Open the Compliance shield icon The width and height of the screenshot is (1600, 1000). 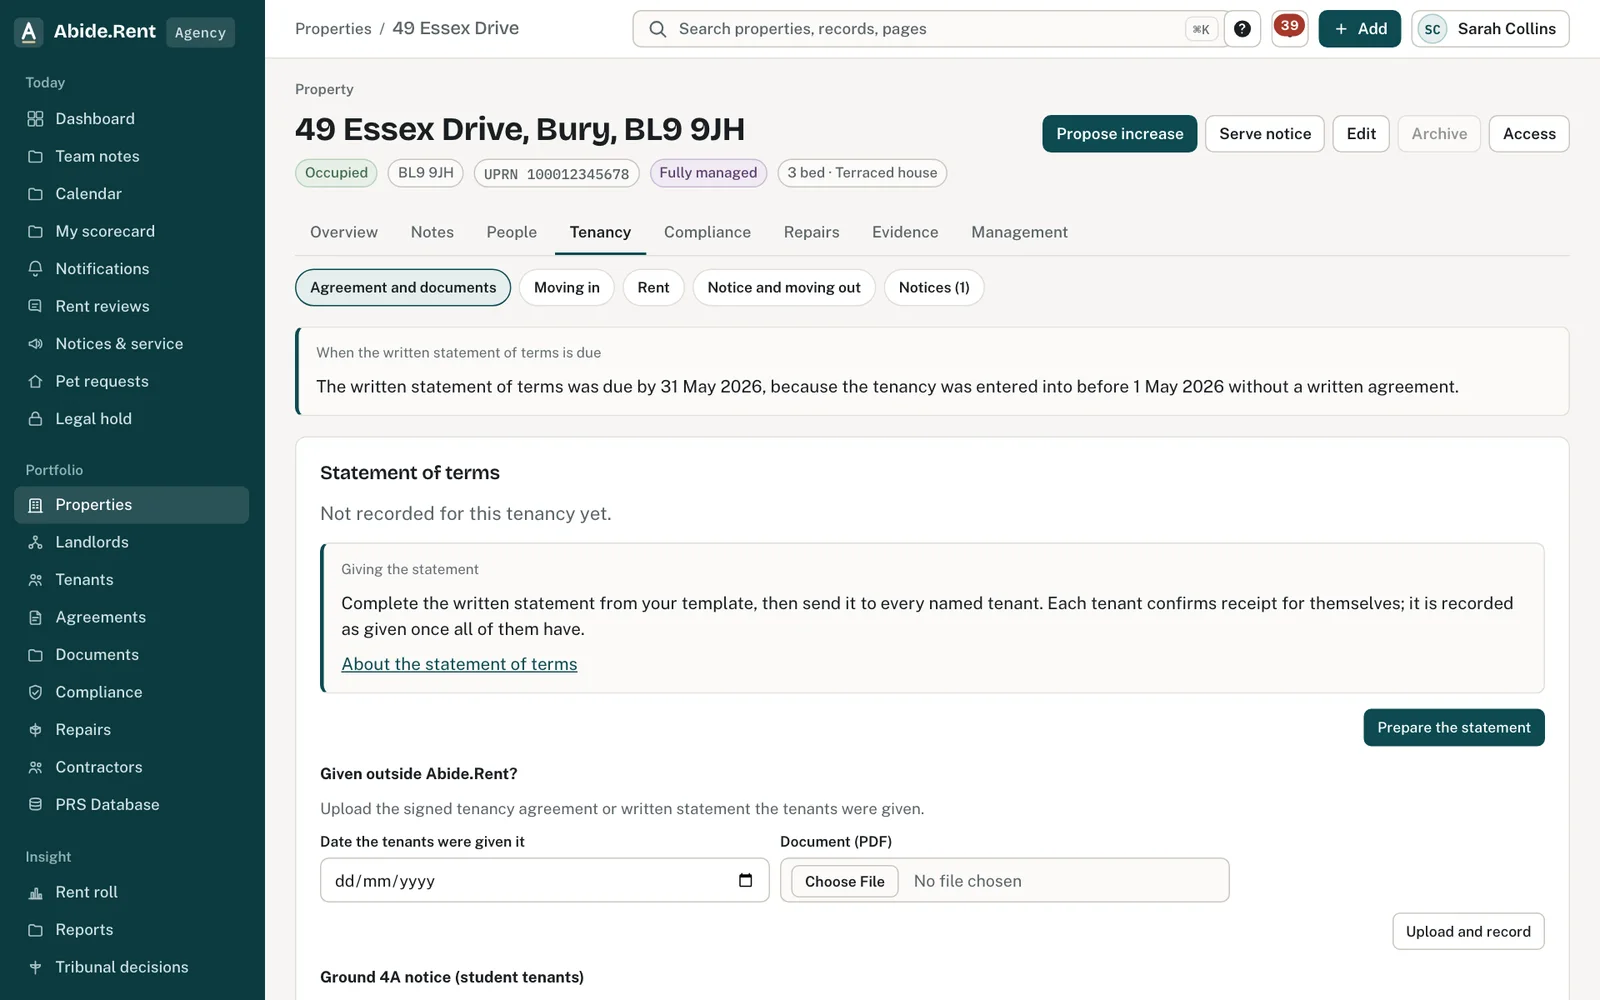(35, 692)
